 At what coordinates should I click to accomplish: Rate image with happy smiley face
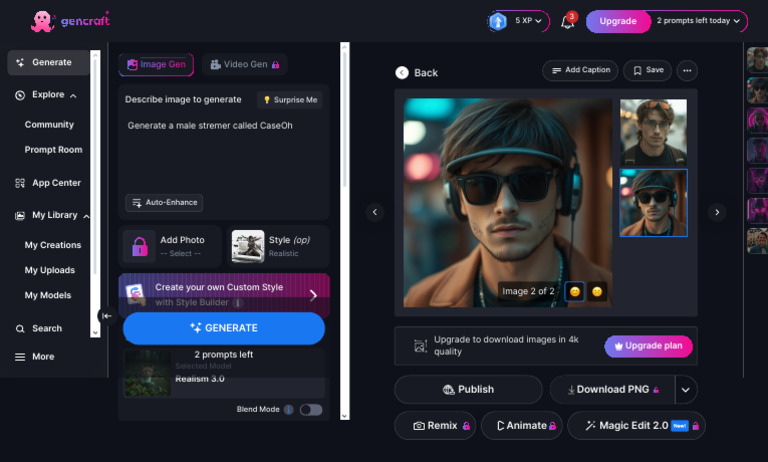coord(575,292)
